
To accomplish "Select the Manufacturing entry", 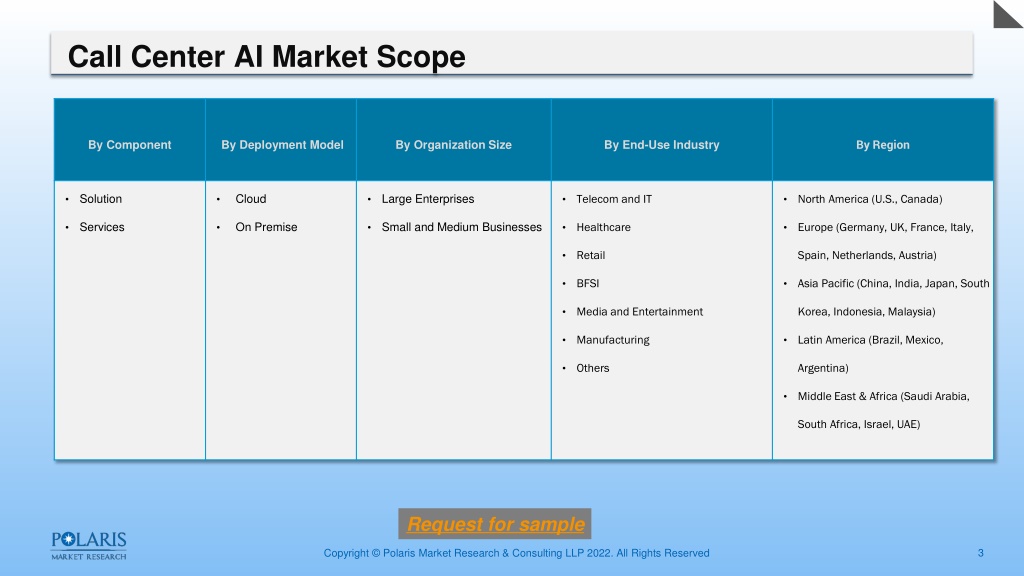I will point(613,340).
